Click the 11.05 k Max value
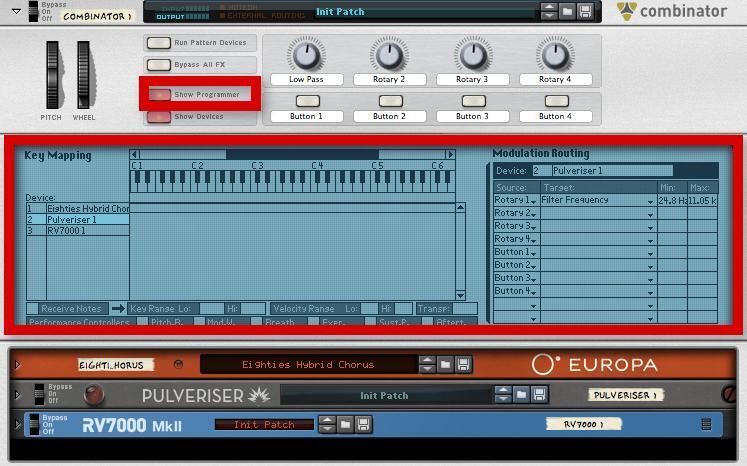 click(x=702, y=201)
